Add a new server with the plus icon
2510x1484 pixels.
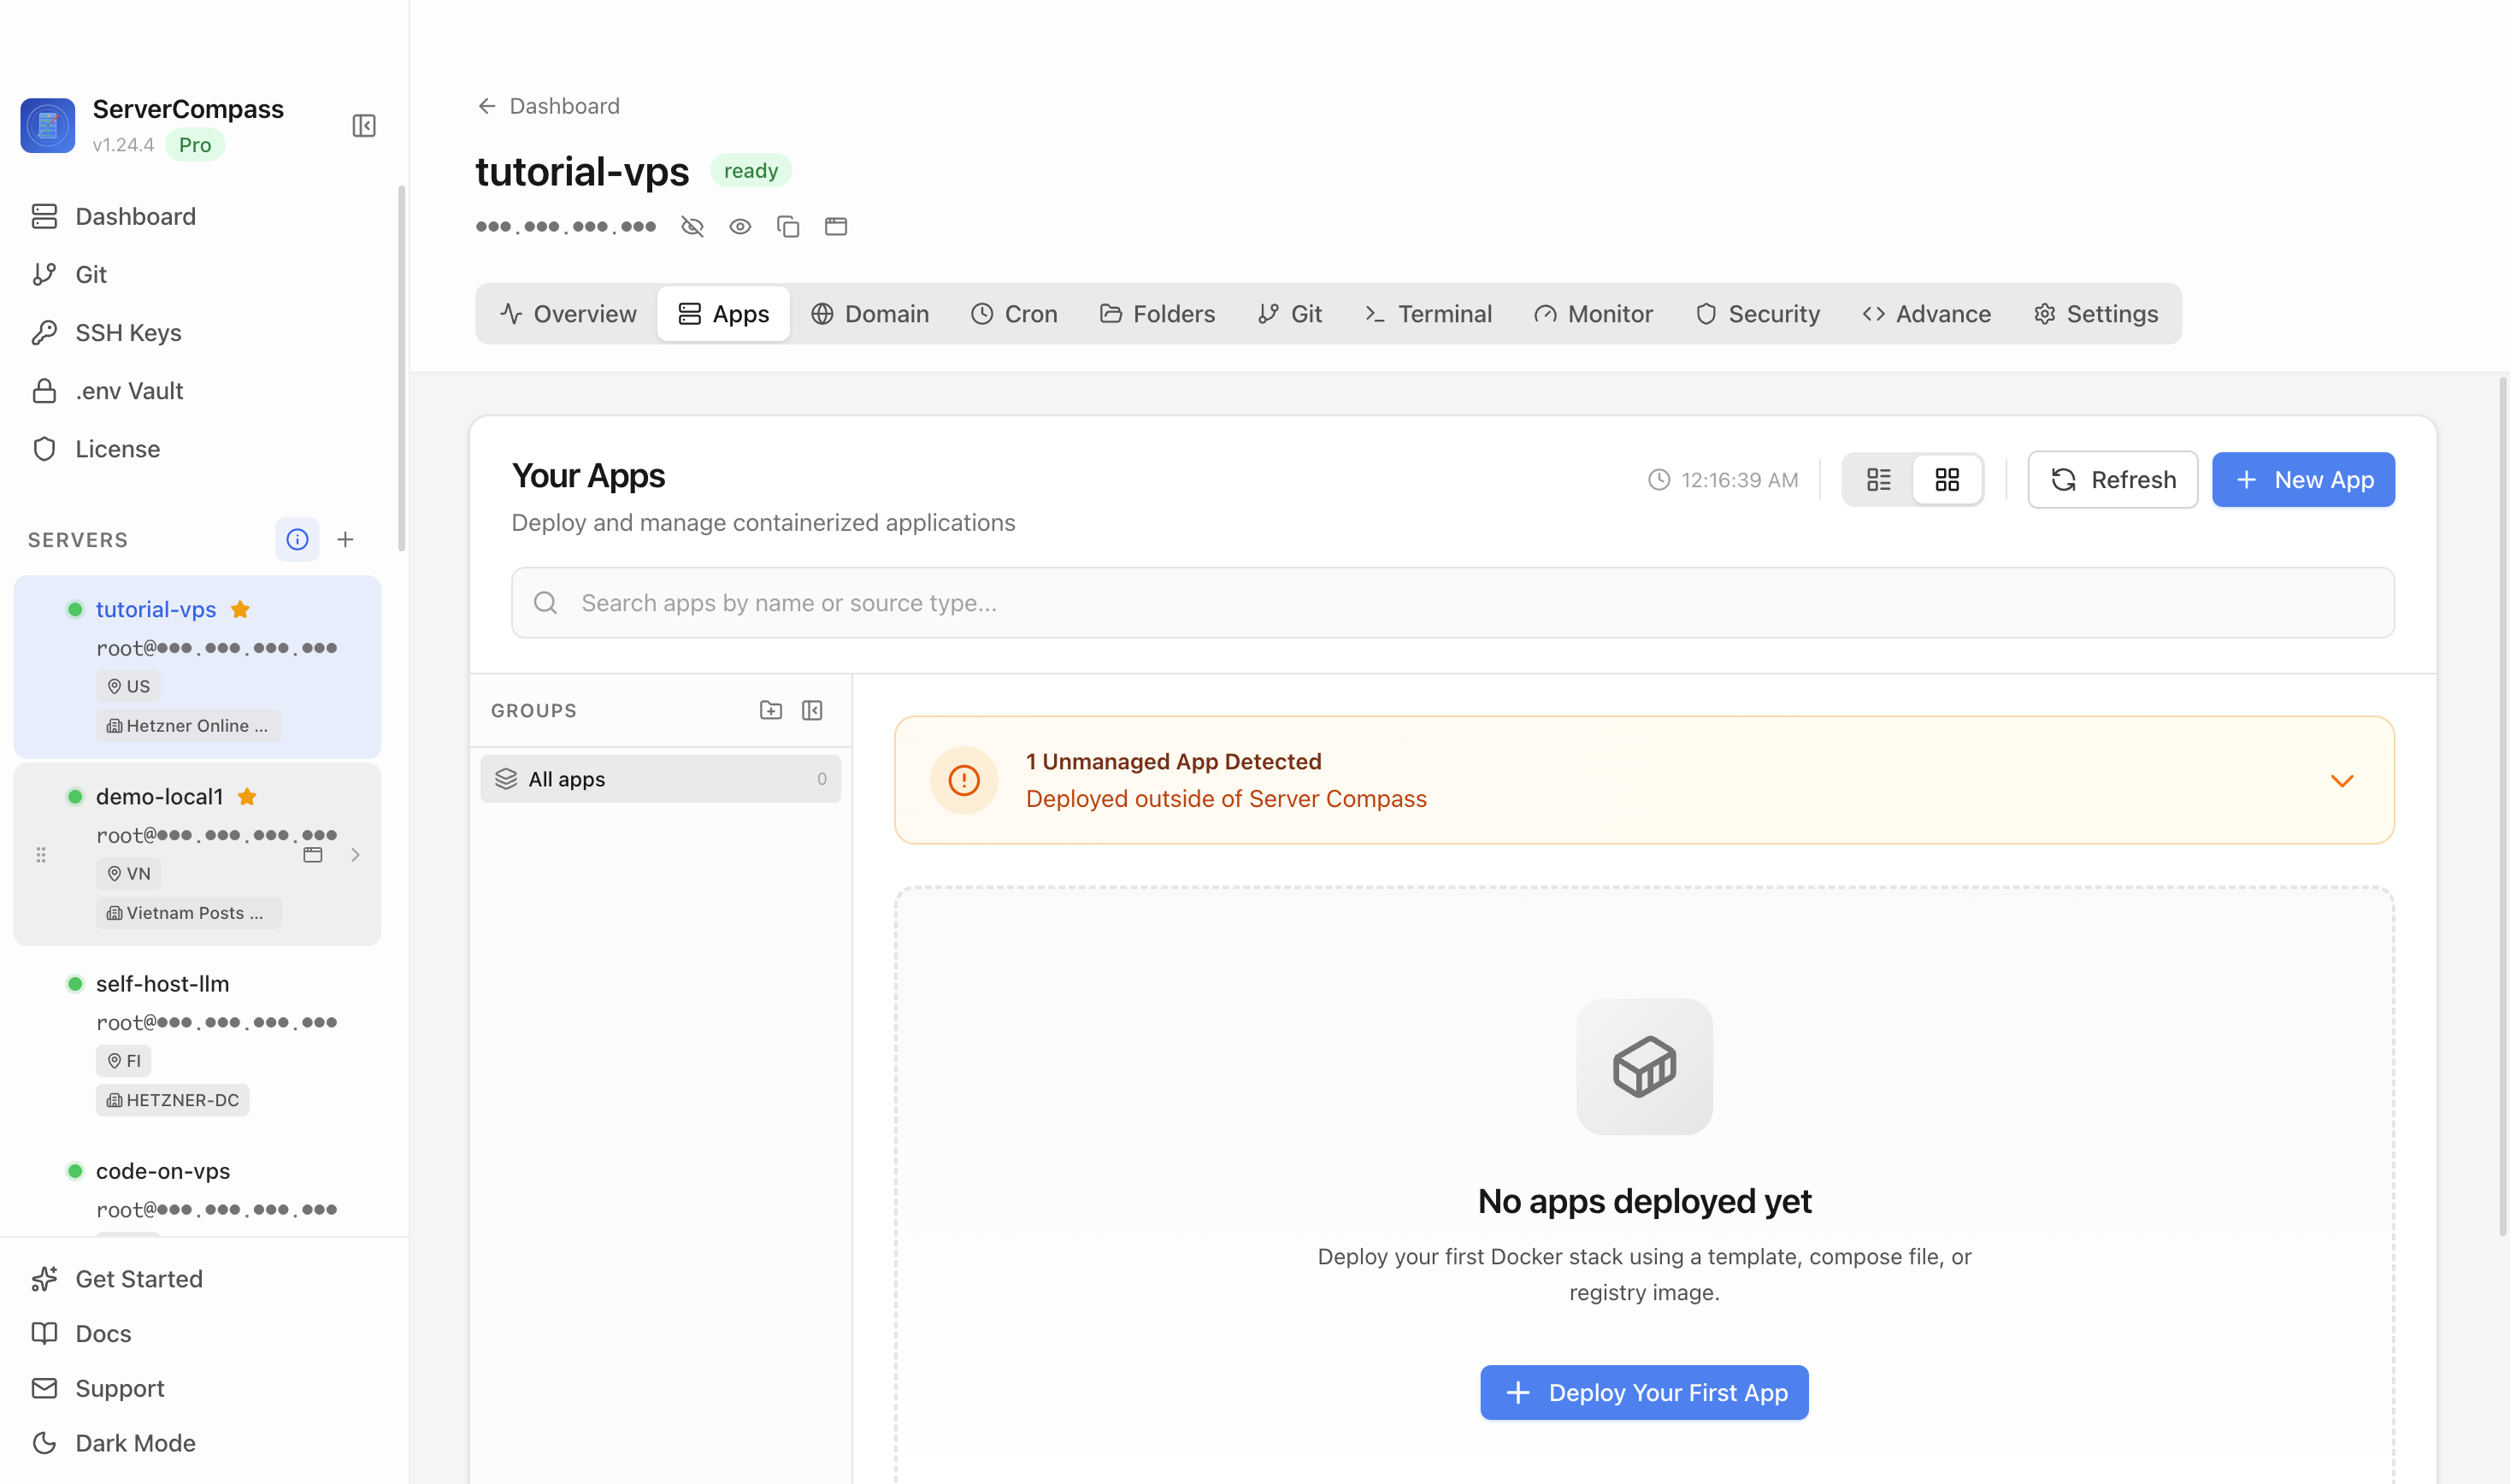tap(345, 540)
